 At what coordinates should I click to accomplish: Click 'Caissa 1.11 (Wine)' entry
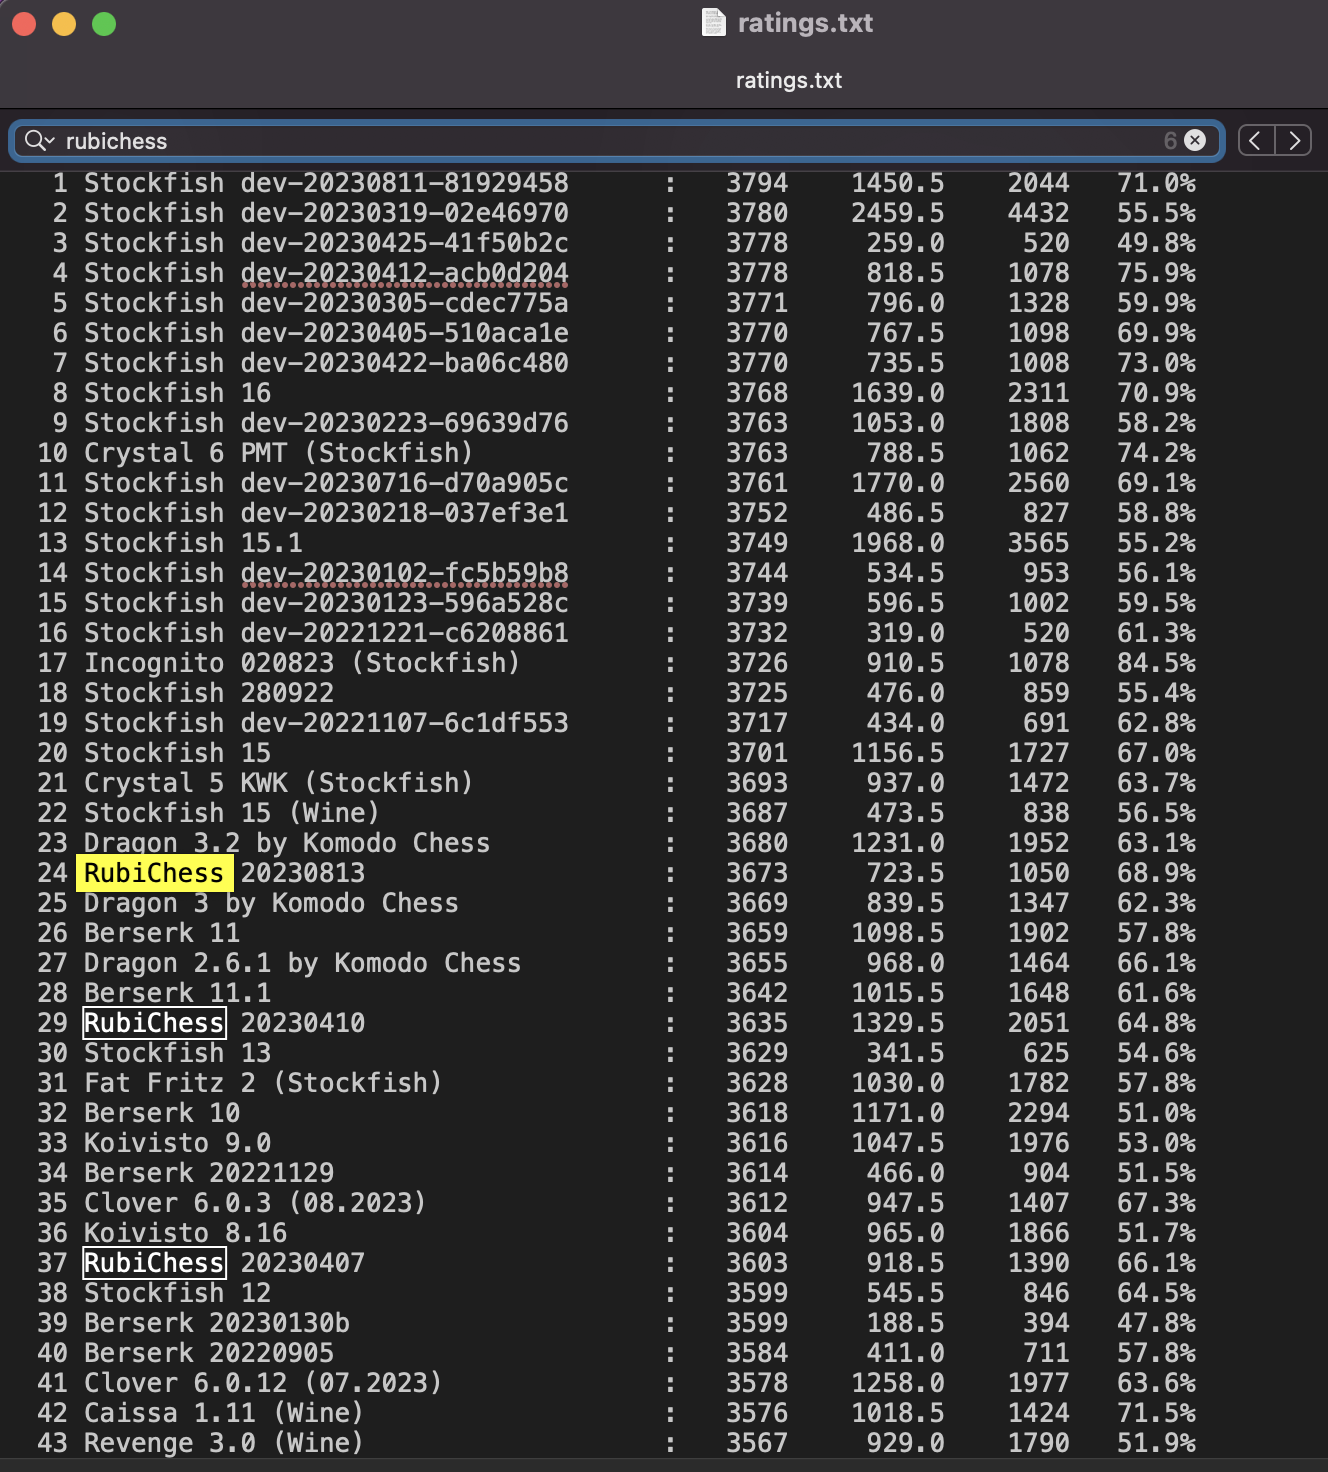tap(224, 1413)
